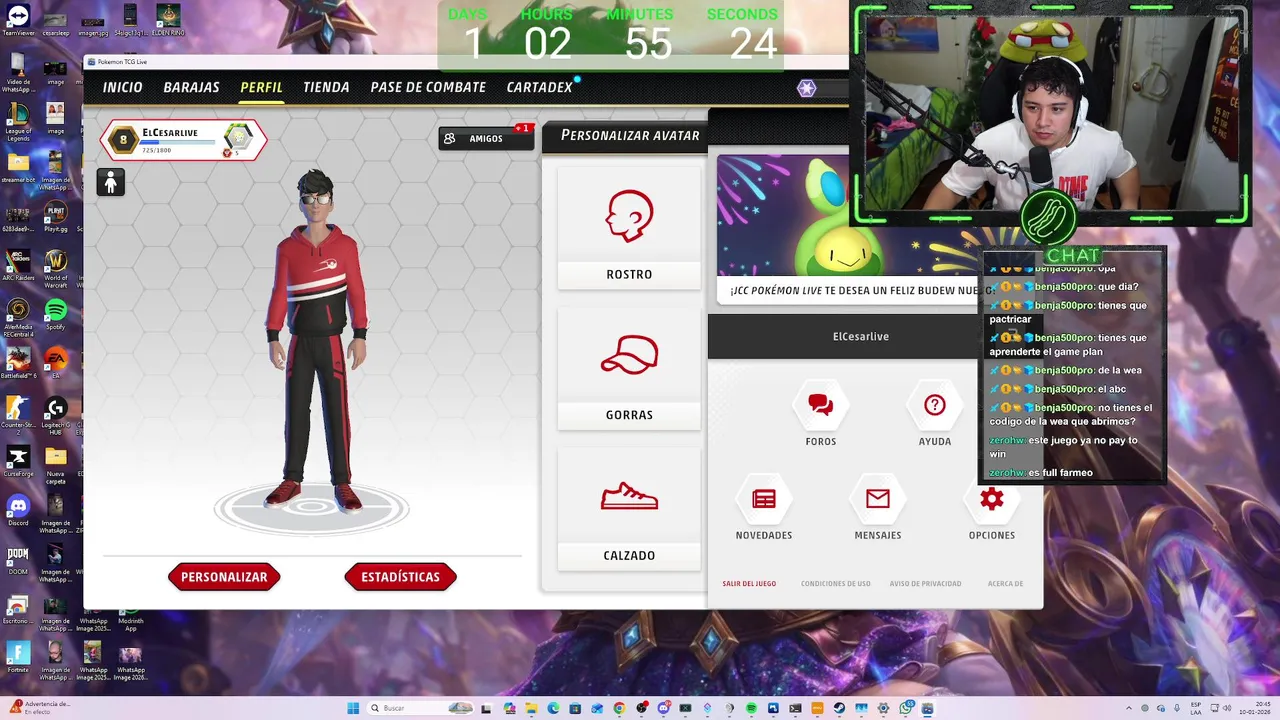The image size is (1280, 720).
Task: Open League of Legends desktop shortcut
Action: [18, 118]
